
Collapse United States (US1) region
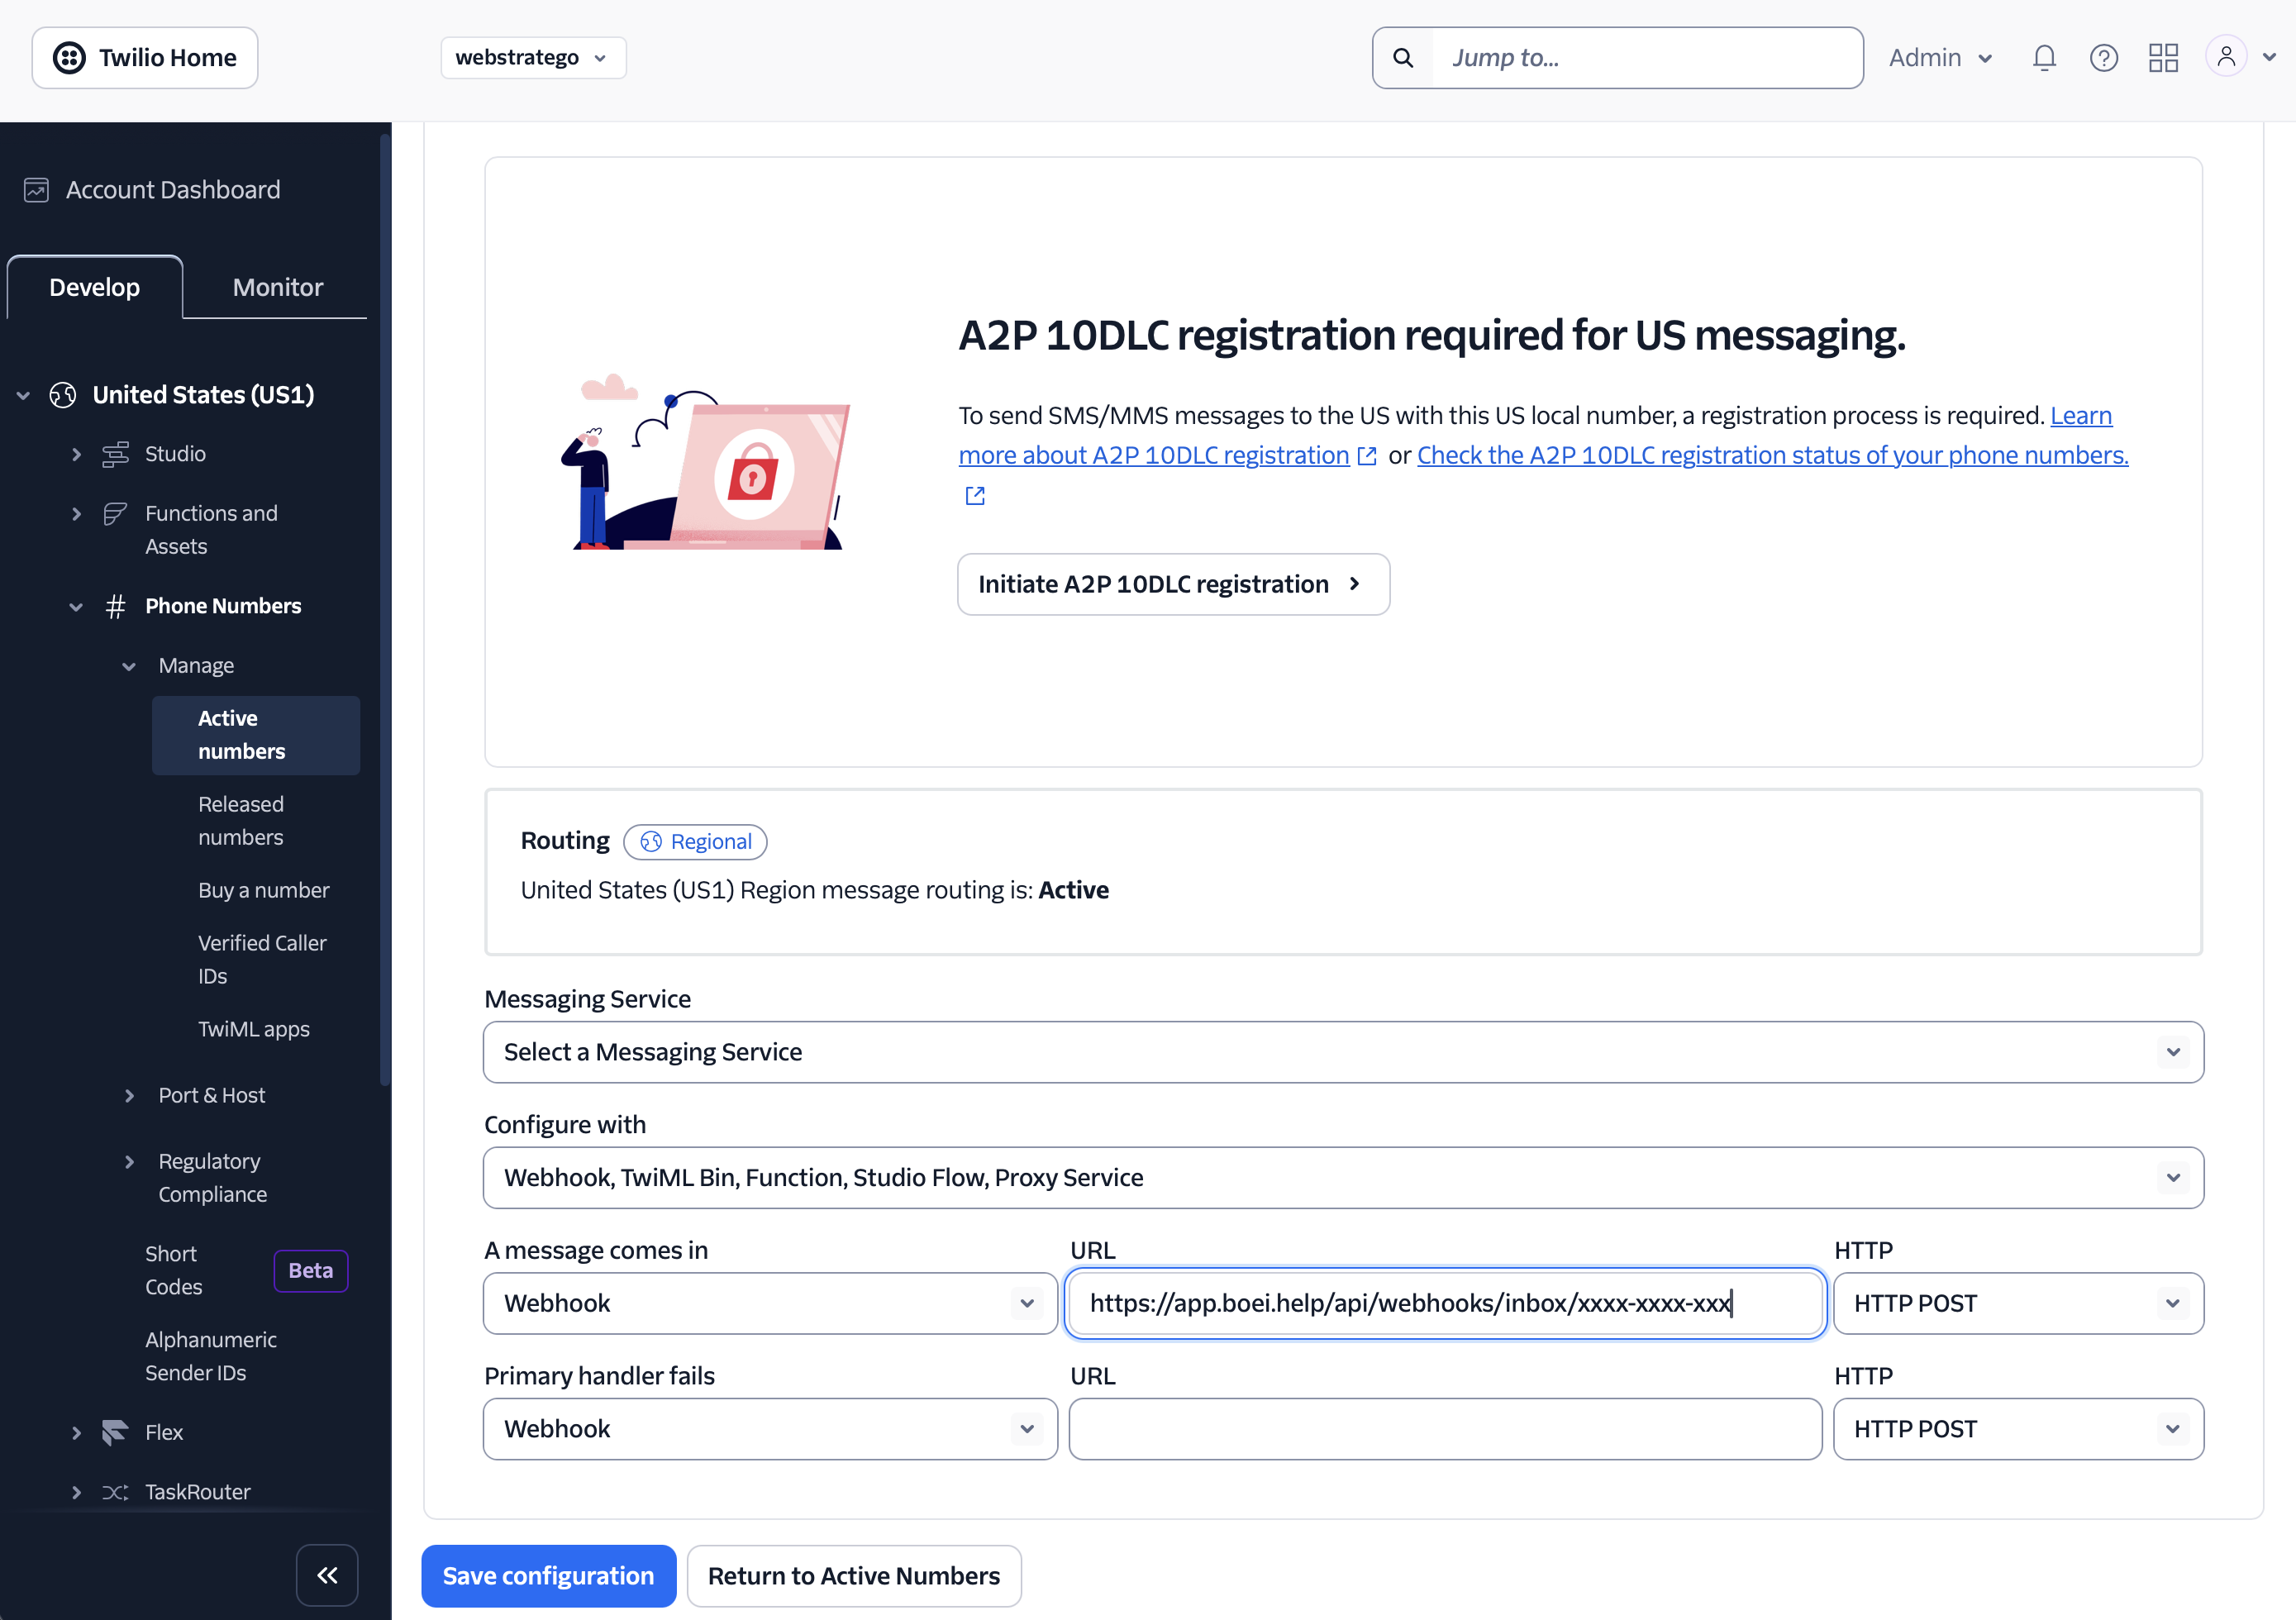coord(23,395)
